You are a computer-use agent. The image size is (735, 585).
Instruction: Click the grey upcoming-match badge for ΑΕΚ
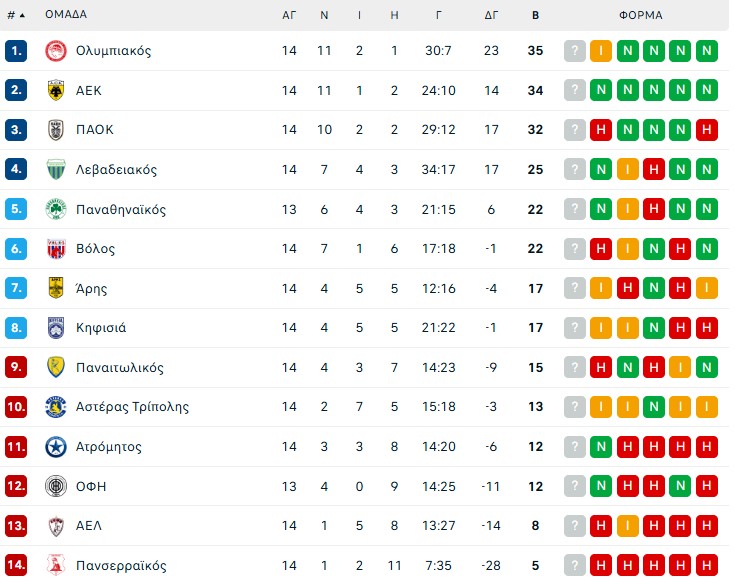pos(574,90)
